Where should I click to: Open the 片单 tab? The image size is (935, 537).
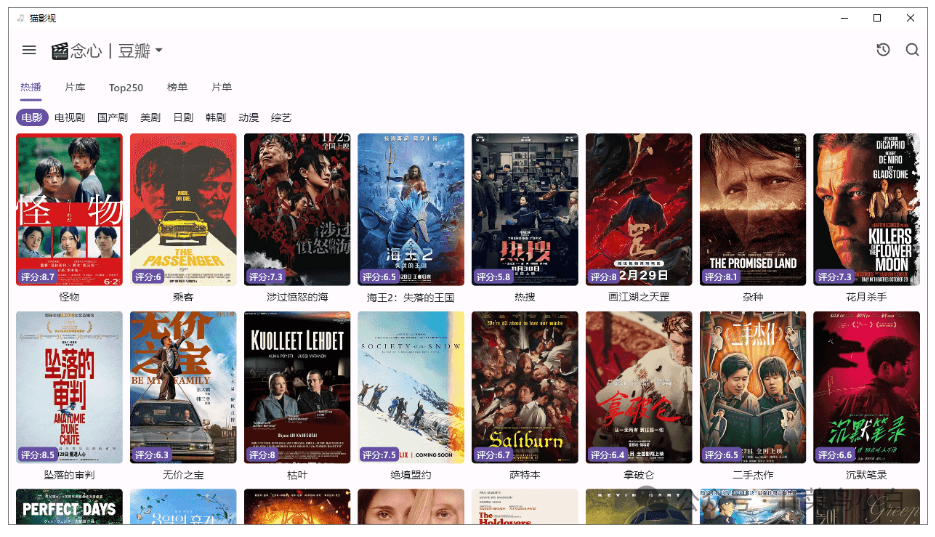point(221,88)
